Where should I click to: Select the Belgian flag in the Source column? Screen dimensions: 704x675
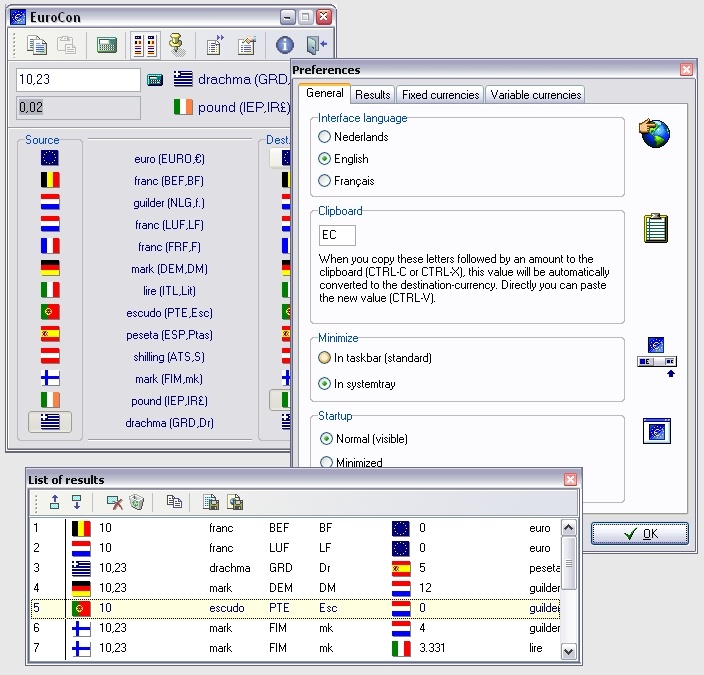coord(50,180)
